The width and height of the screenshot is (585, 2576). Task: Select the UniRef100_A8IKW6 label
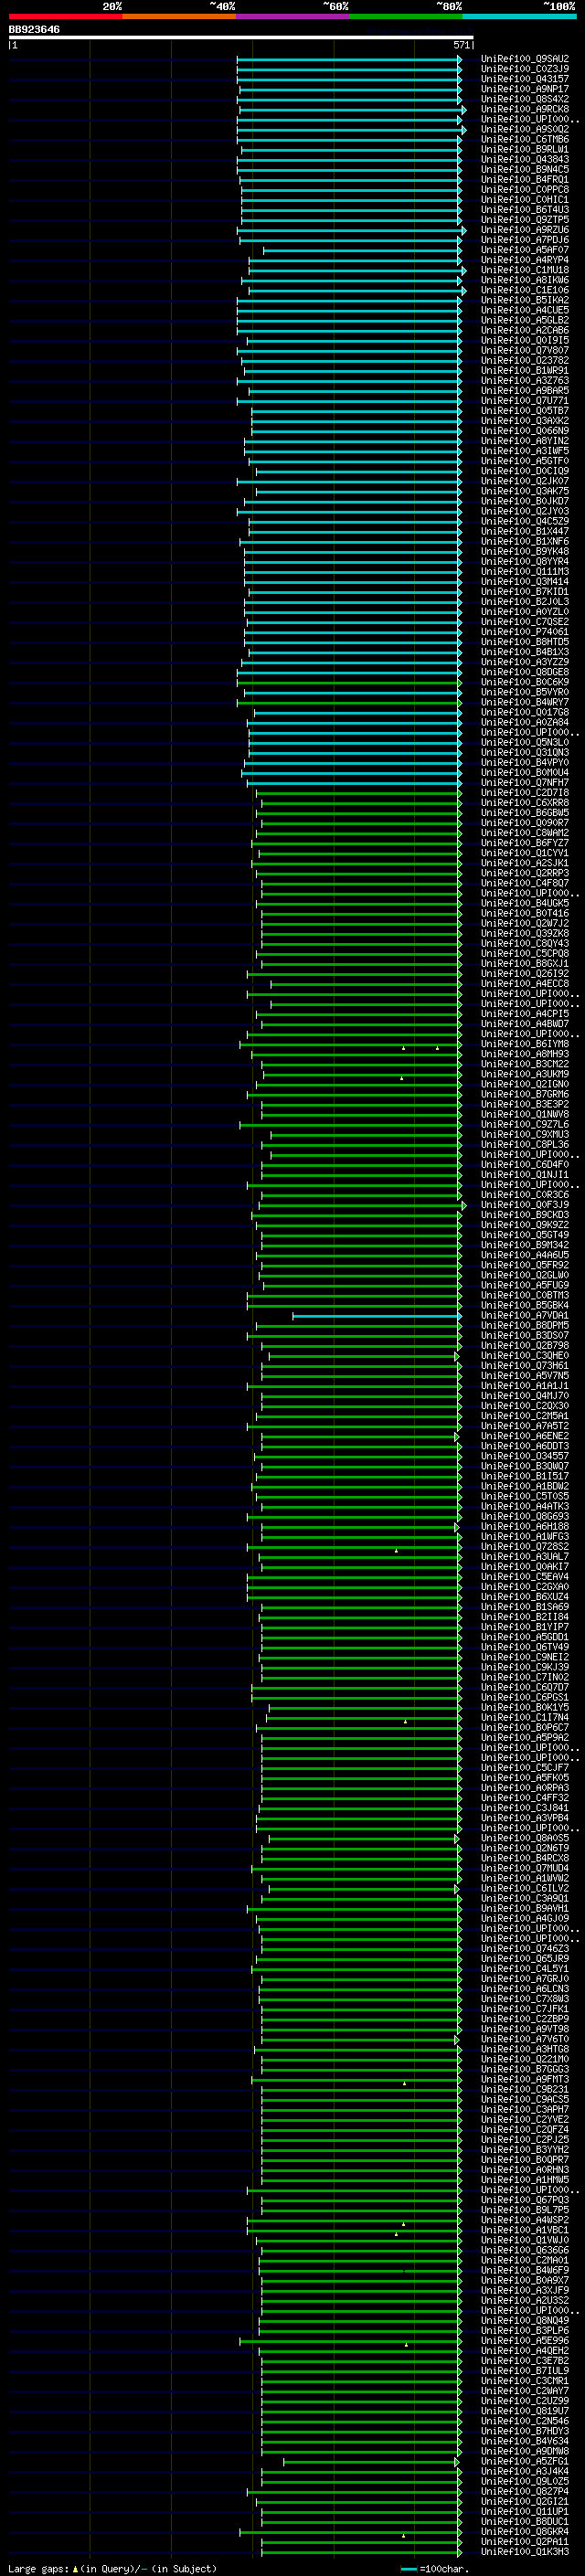click(x=525, y=280)
